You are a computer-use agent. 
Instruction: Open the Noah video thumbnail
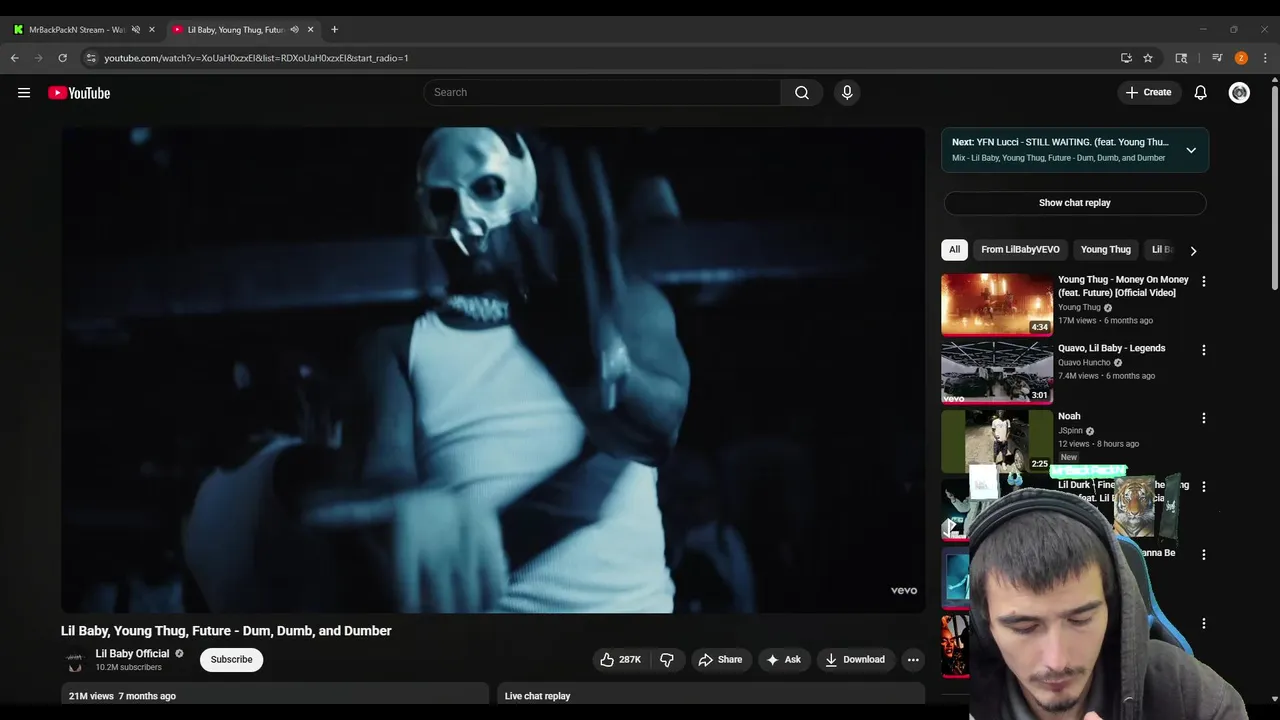(x=997, y=441)
